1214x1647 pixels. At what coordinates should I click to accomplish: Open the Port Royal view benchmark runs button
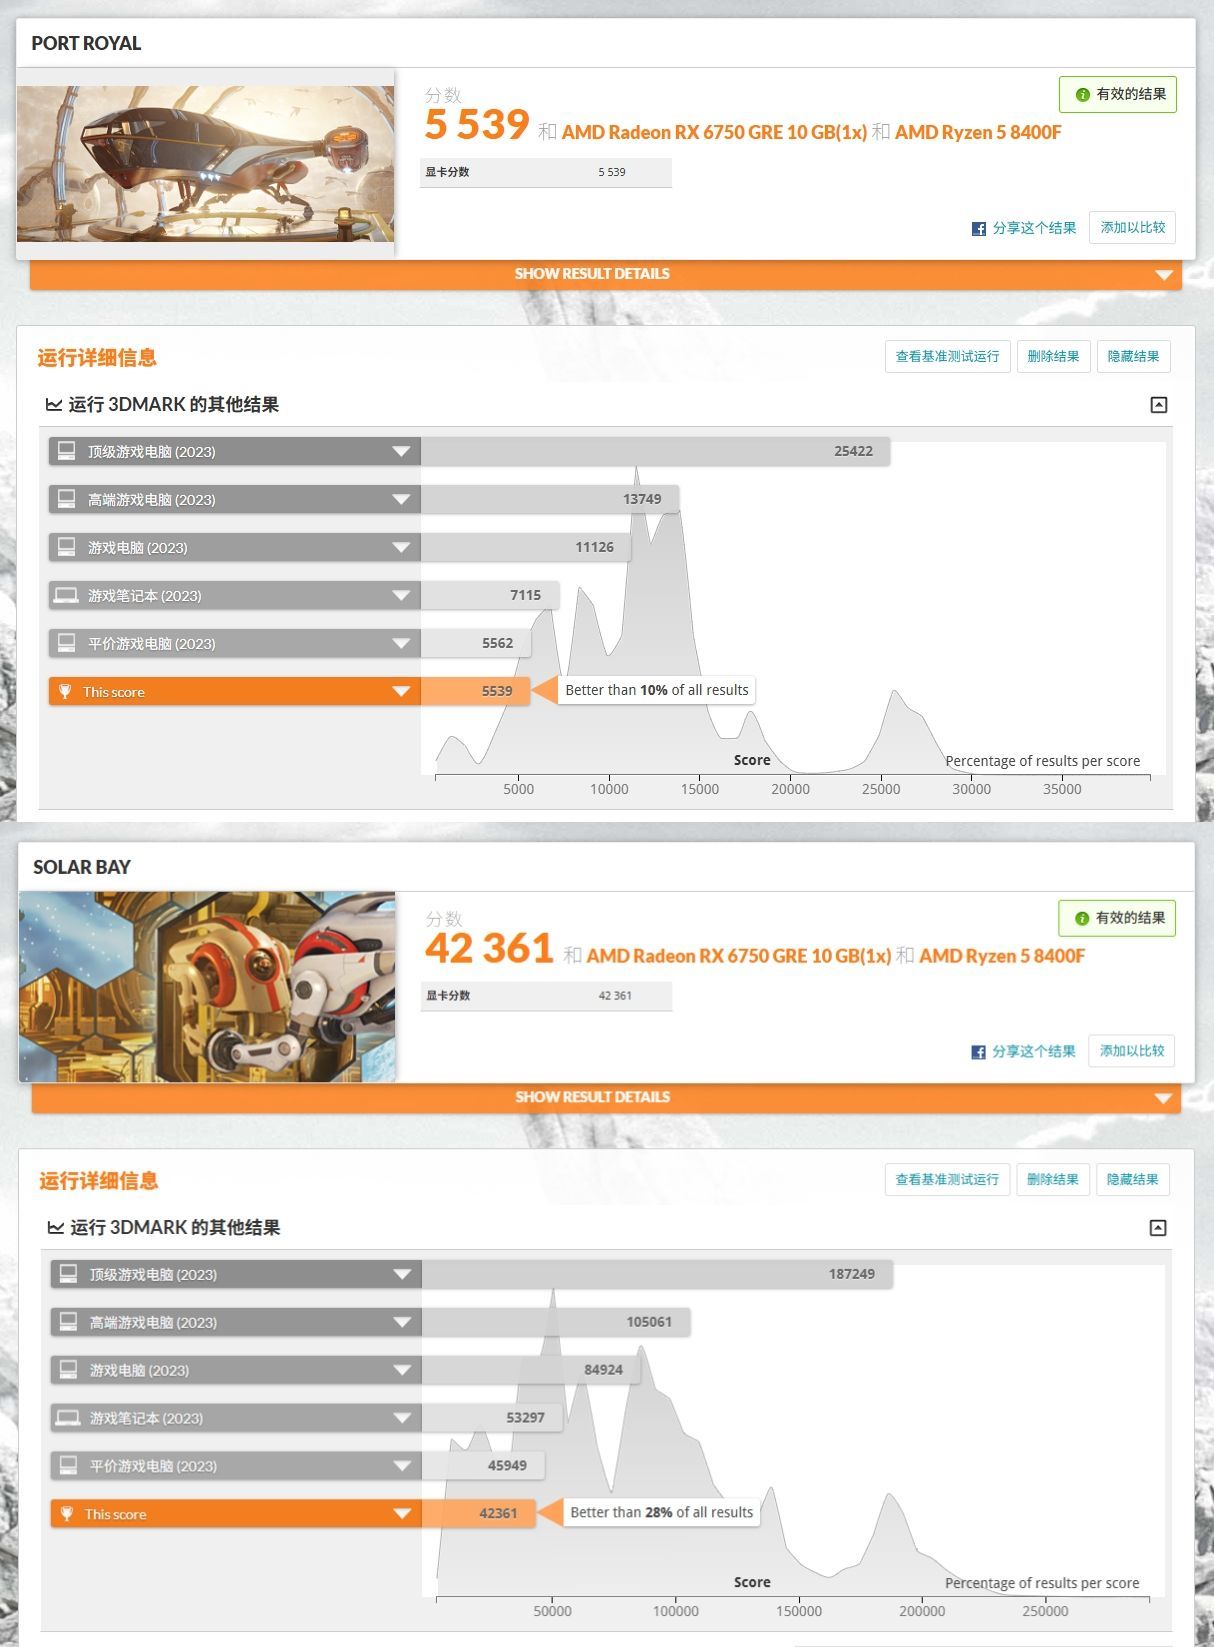click(x=947, y=357)
